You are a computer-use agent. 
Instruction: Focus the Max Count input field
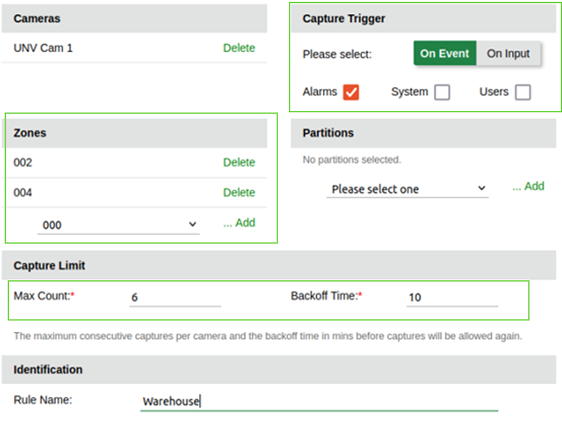pyautogui.click(x=175, y=297)
